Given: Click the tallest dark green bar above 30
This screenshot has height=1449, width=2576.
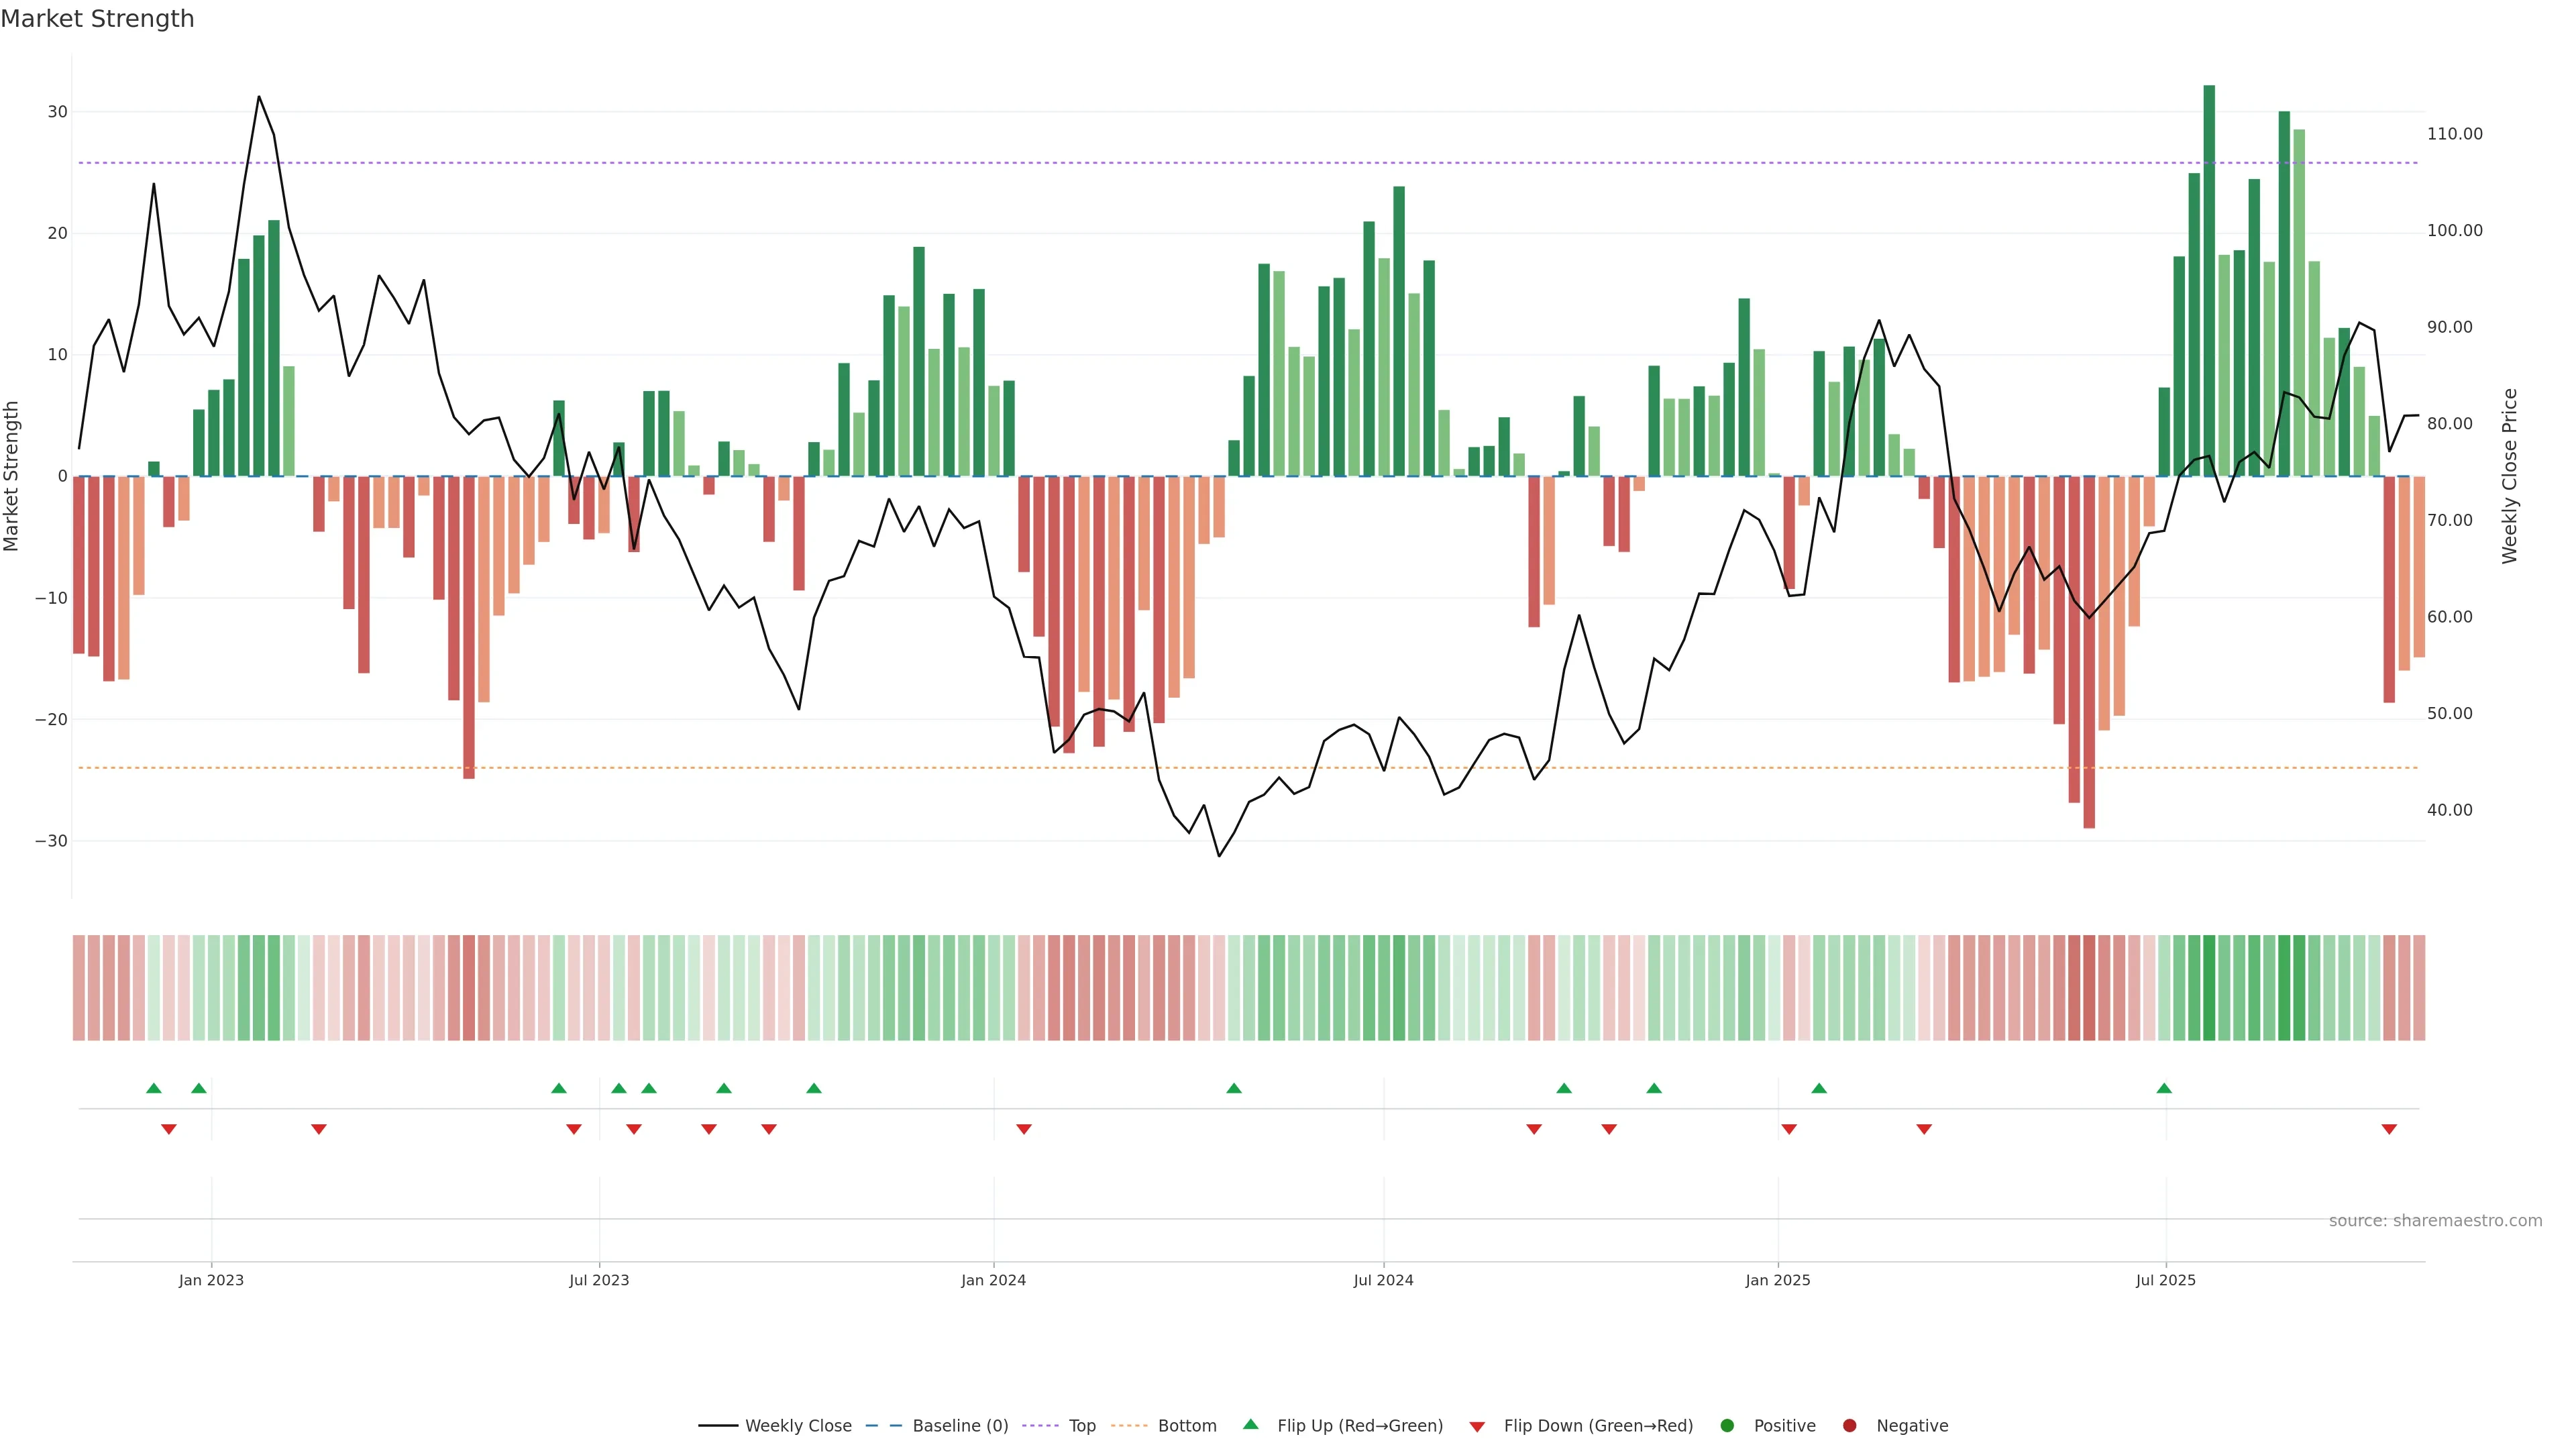Looking at the screenshot, I should pos(2209,280).
